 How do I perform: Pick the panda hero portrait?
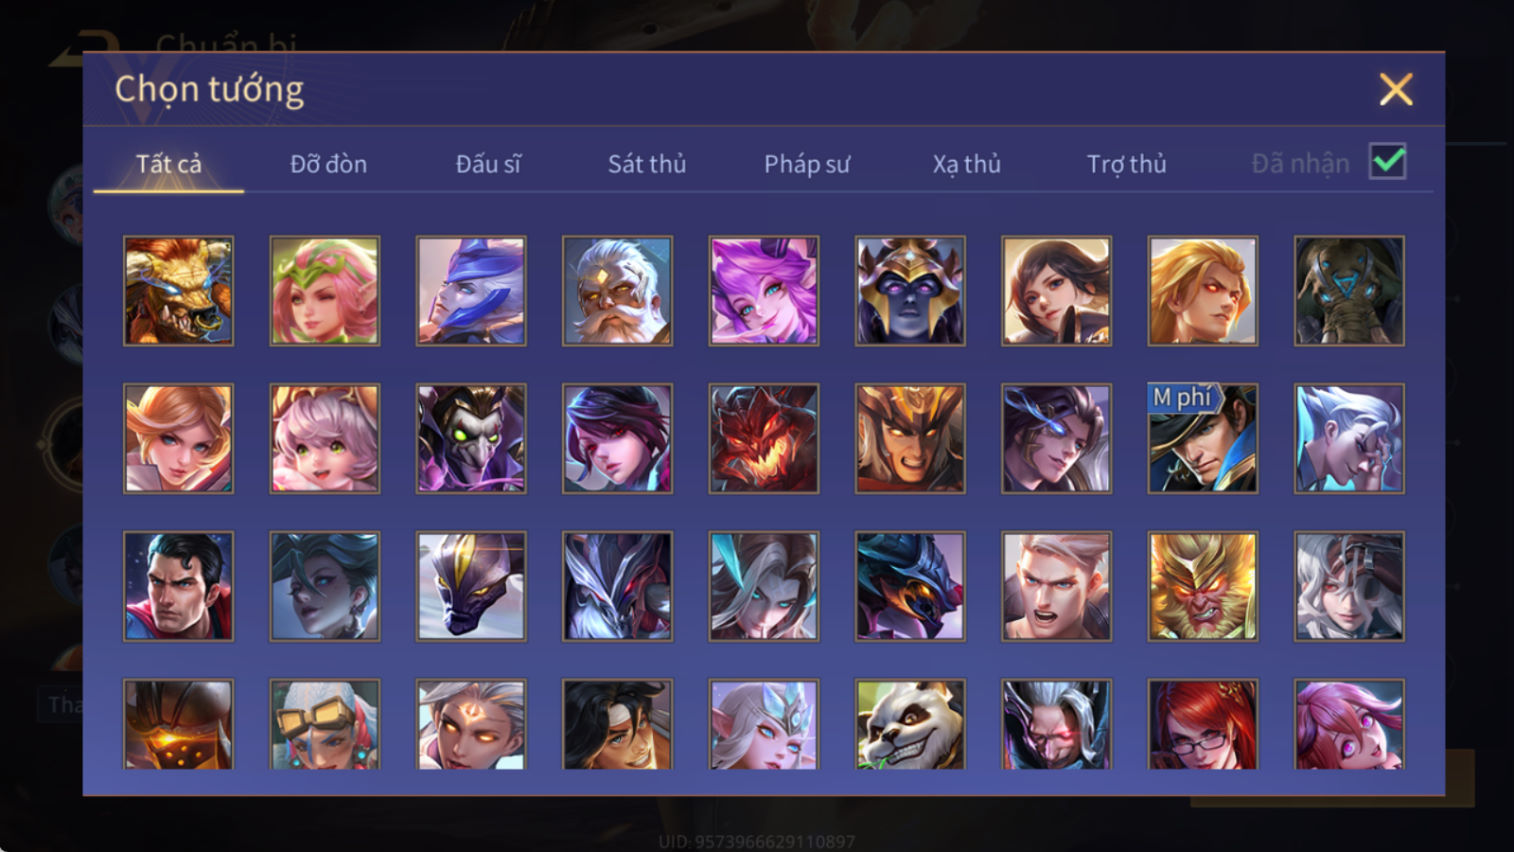coord(910,725)
